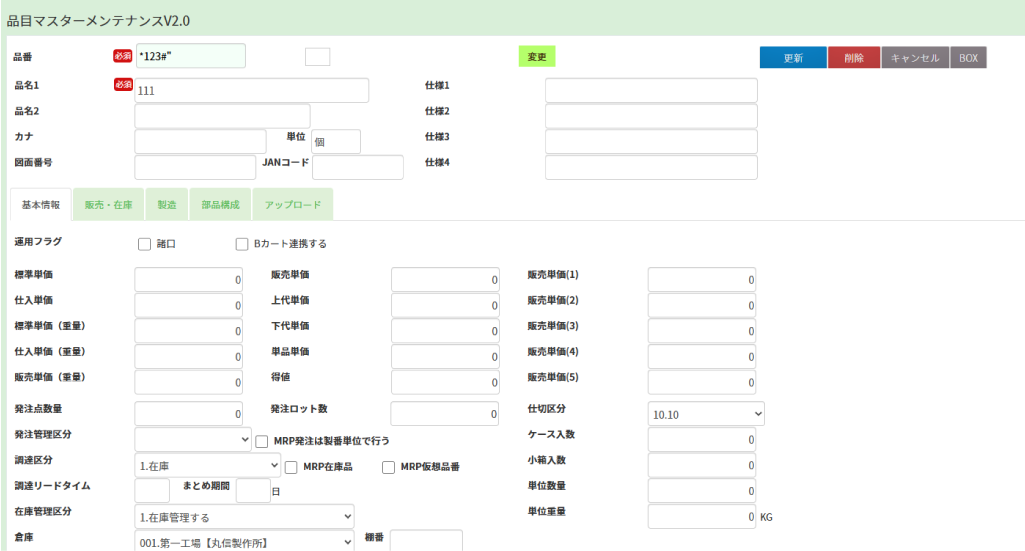The height and width of the screenshot is (551, 1025).
Task: Click the 品名1 input field containing 111
Action: pos(251,90)
